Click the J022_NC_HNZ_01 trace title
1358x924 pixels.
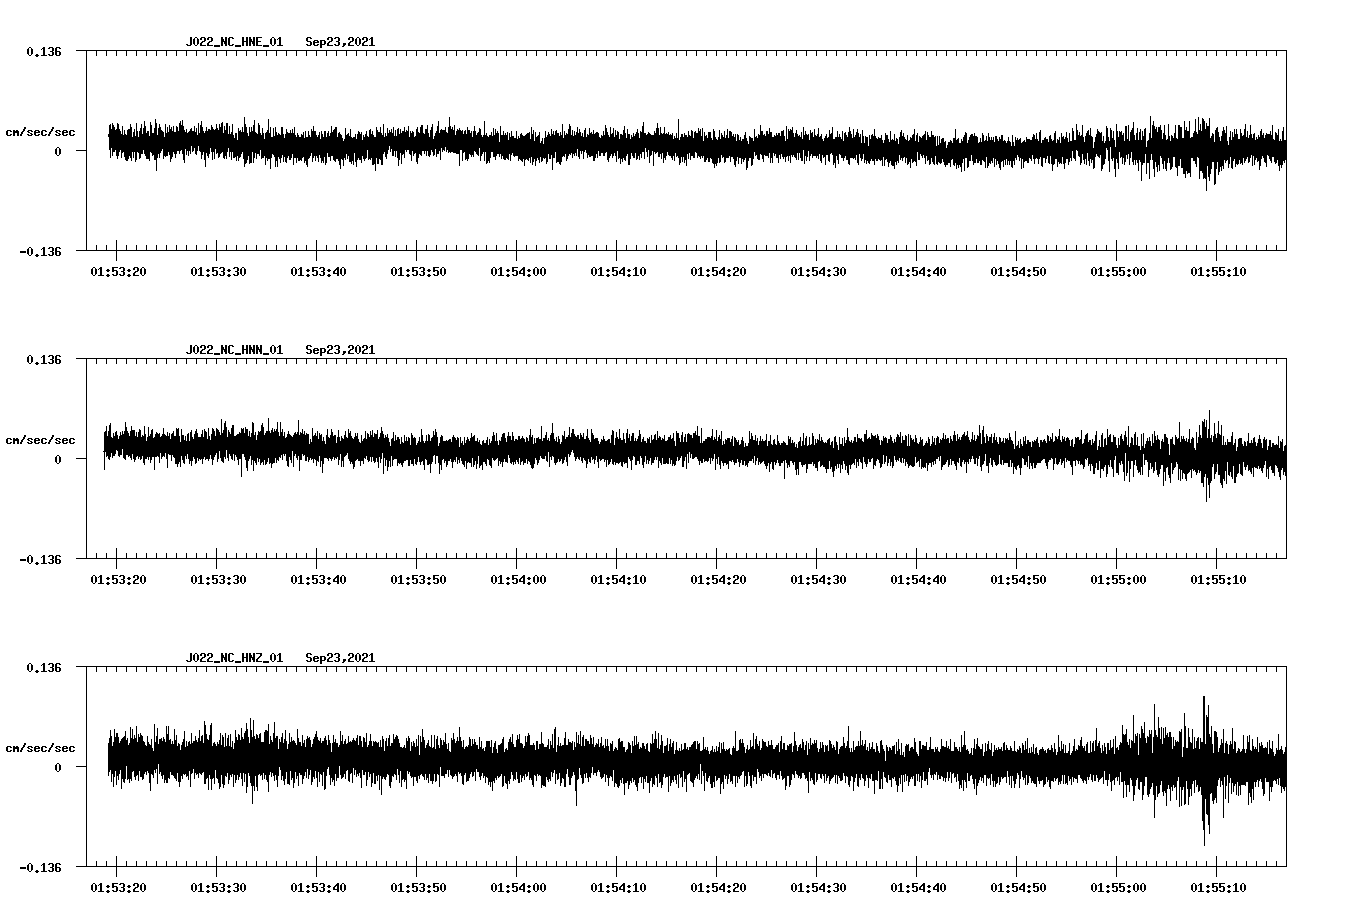coord(234,658)
